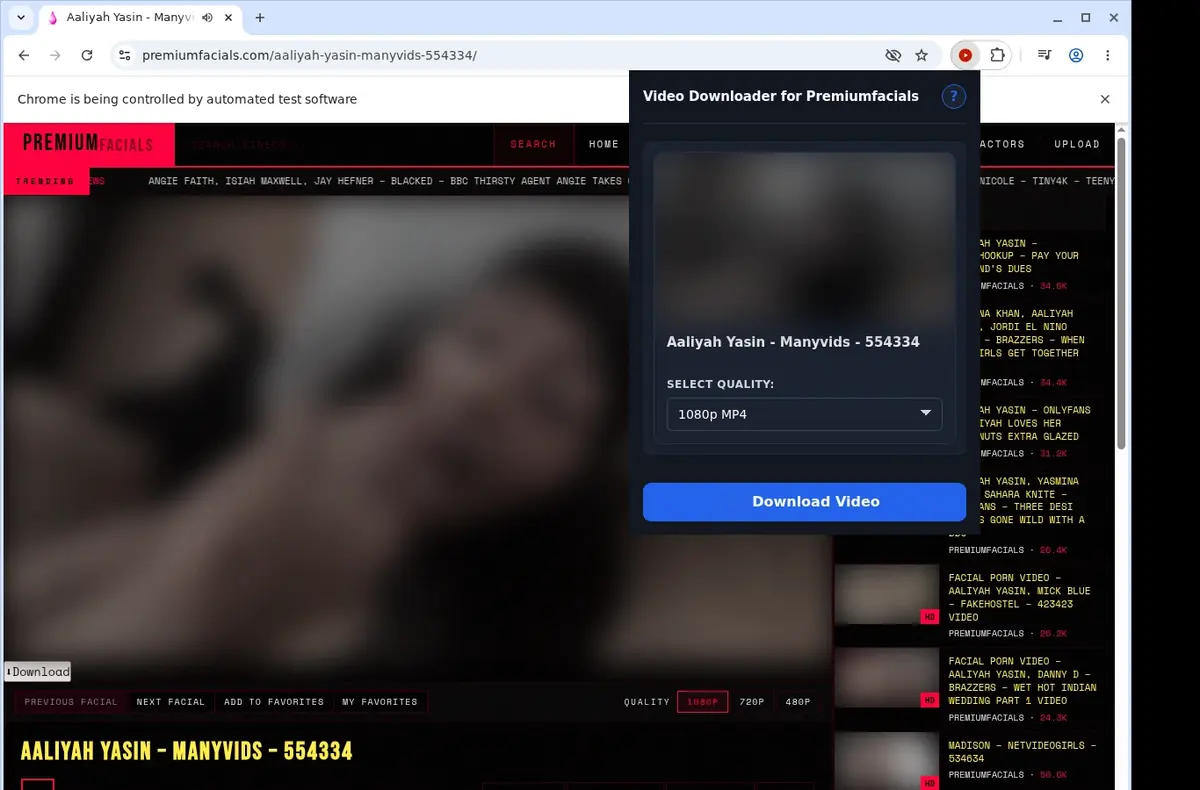Open the Danny D Brazzers sidebar video link
The image size is (1200, 790).
point(1022,681)
